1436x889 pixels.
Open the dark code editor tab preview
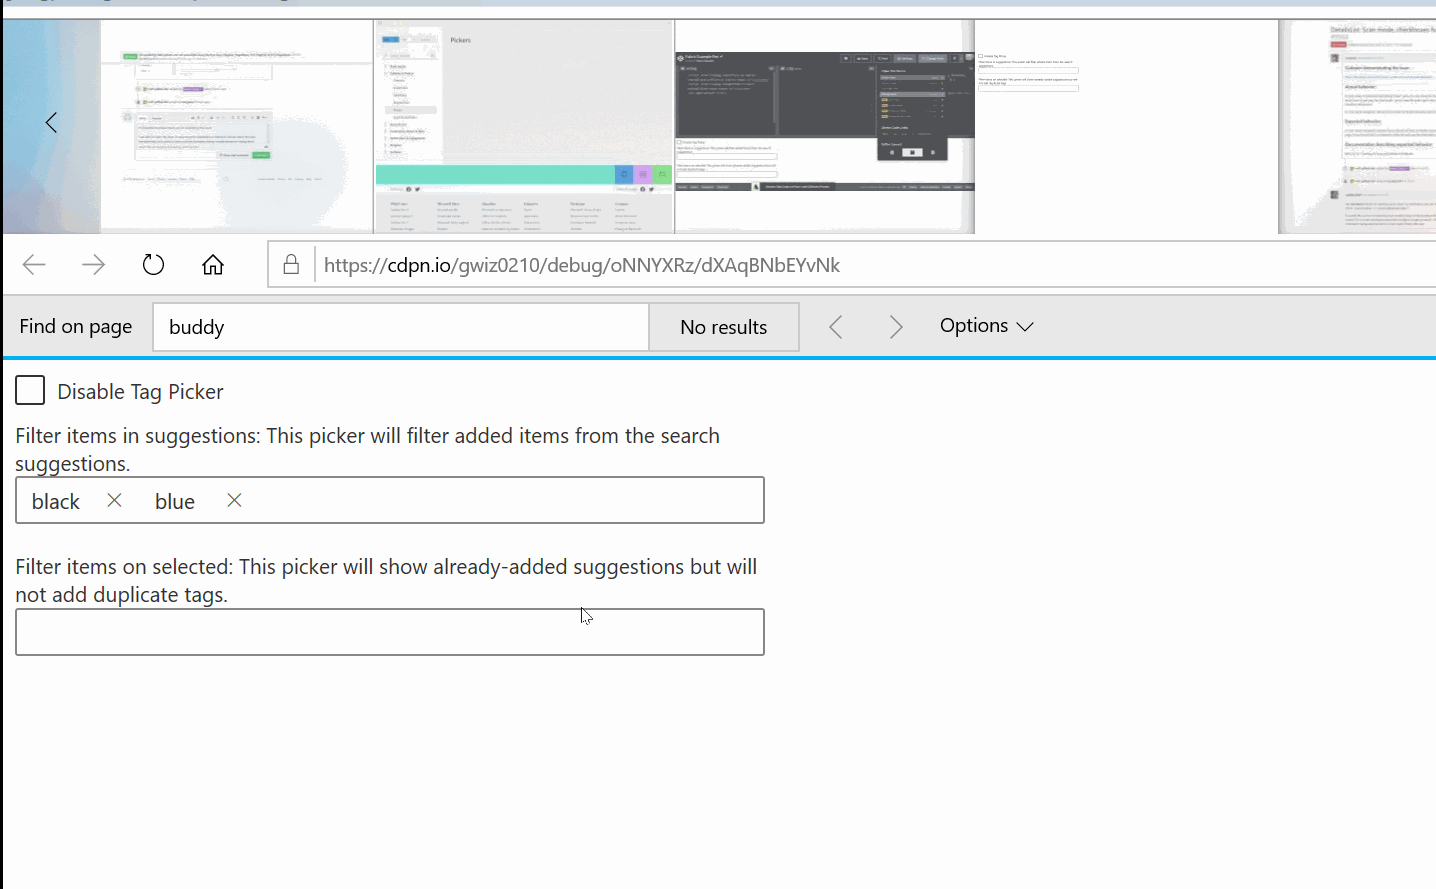[823, 124]
